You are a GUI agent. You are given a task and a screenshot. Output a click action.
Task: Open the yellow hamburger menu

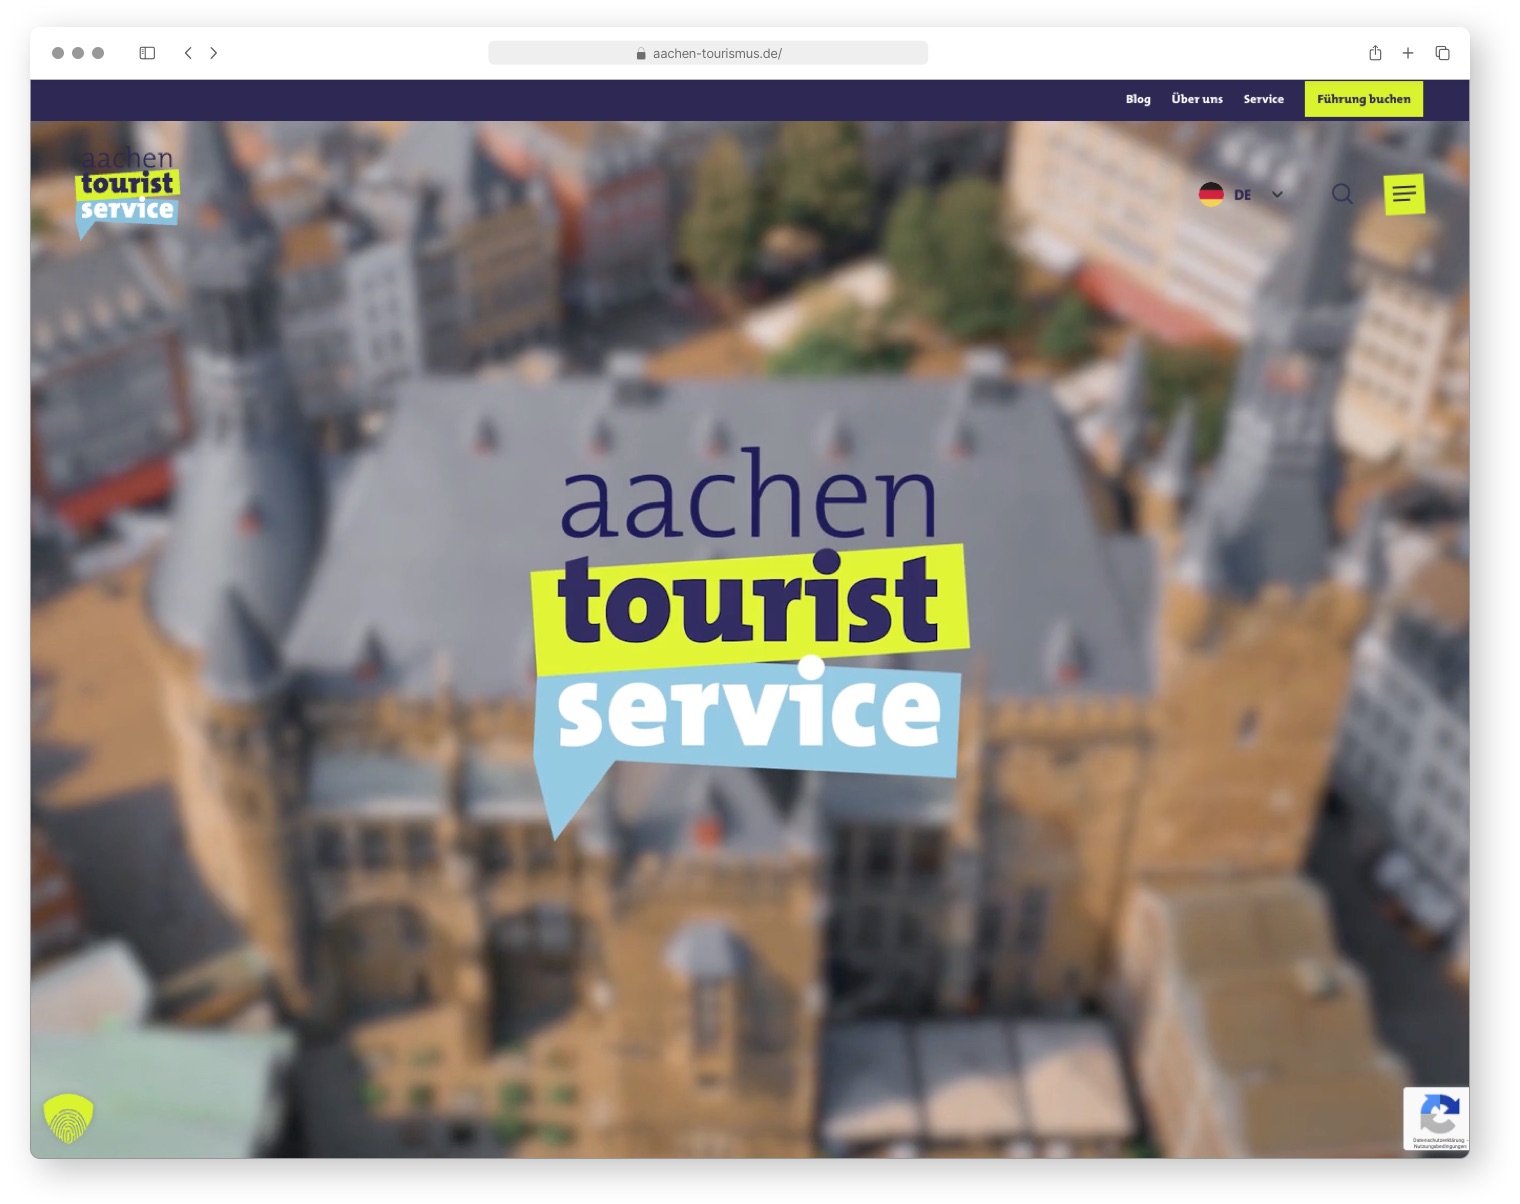[1404, 194]
